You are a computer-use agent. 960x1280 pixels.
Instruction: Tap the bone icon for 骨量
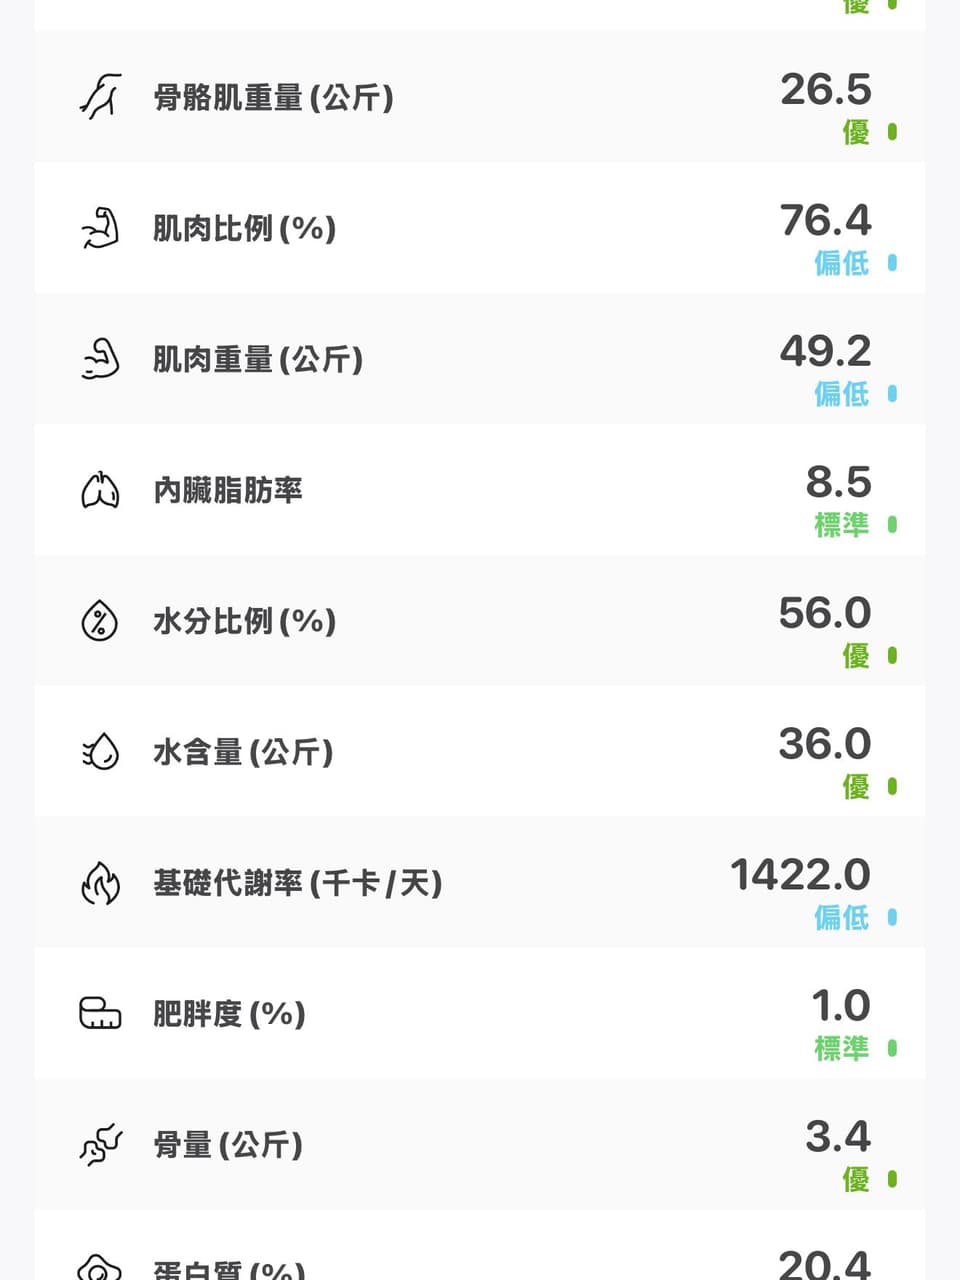pyautogui.click(x=100, y=1145)
